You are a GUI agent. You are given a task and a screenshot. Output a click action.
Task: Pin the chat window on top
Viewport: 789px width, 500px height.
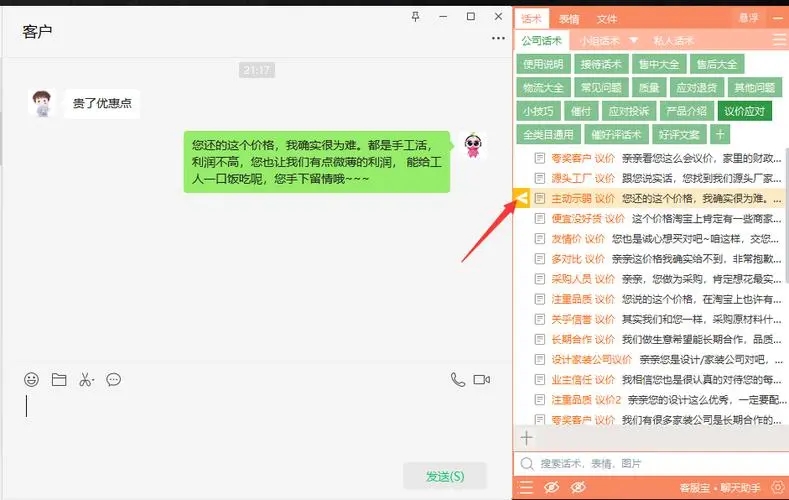tap(416, 17)
